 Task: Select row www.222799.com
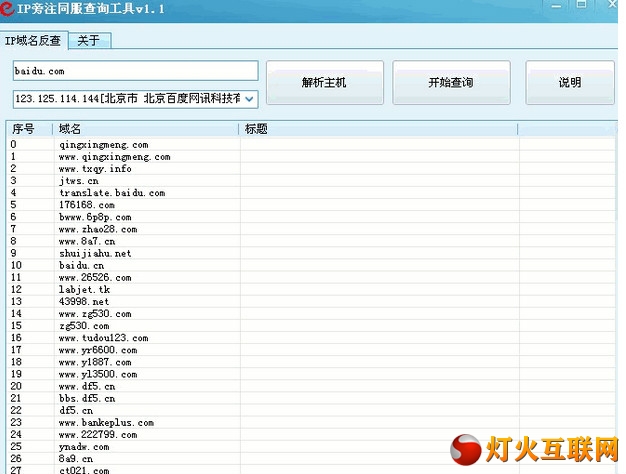(311, 434)
